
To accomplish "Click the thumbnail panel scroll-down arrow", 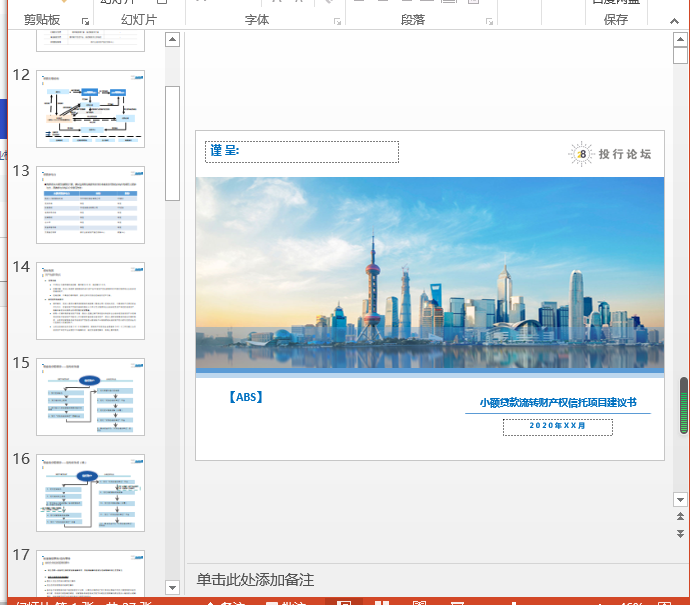I will pyautogui.click(x=172, y=587).
